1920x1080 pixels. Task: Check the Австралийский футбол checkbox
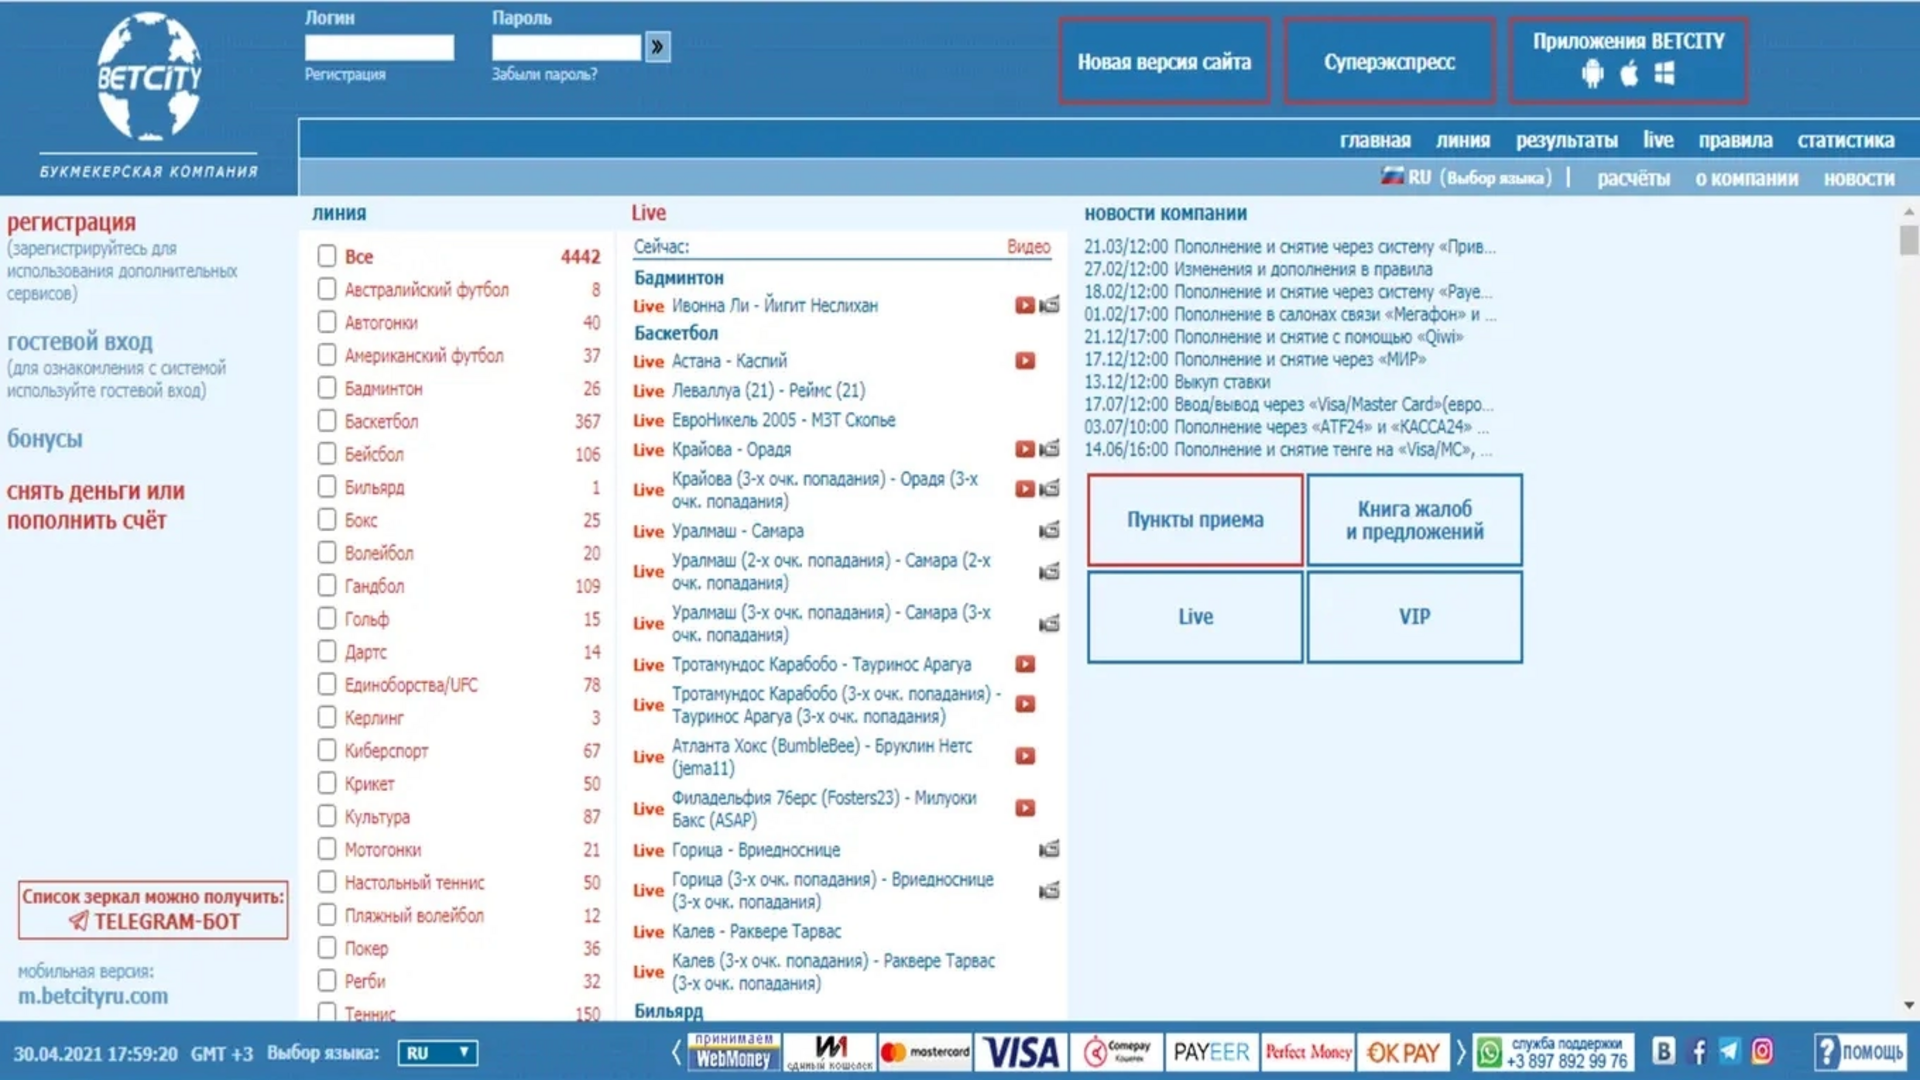327,289
